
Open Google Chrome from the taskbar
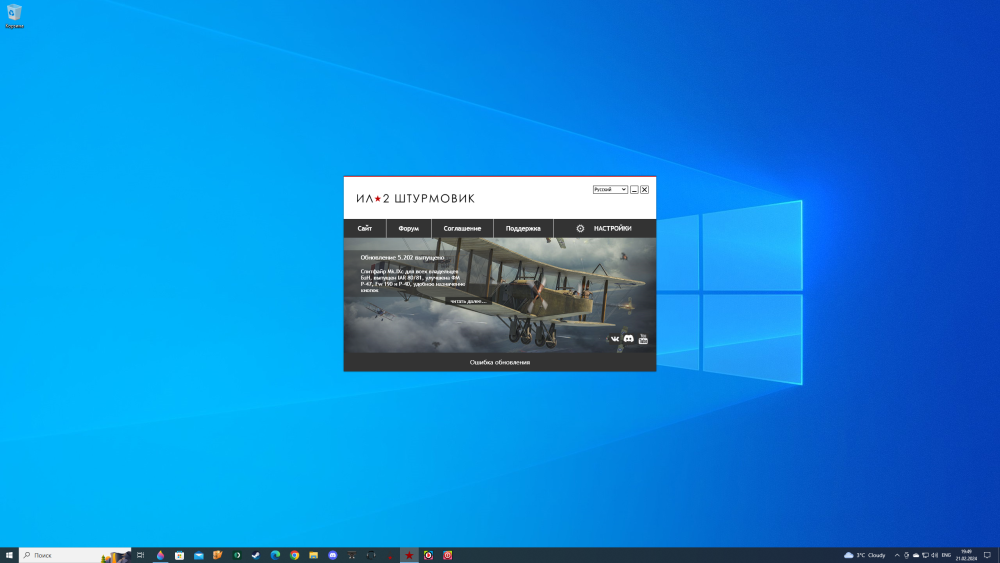295,555
